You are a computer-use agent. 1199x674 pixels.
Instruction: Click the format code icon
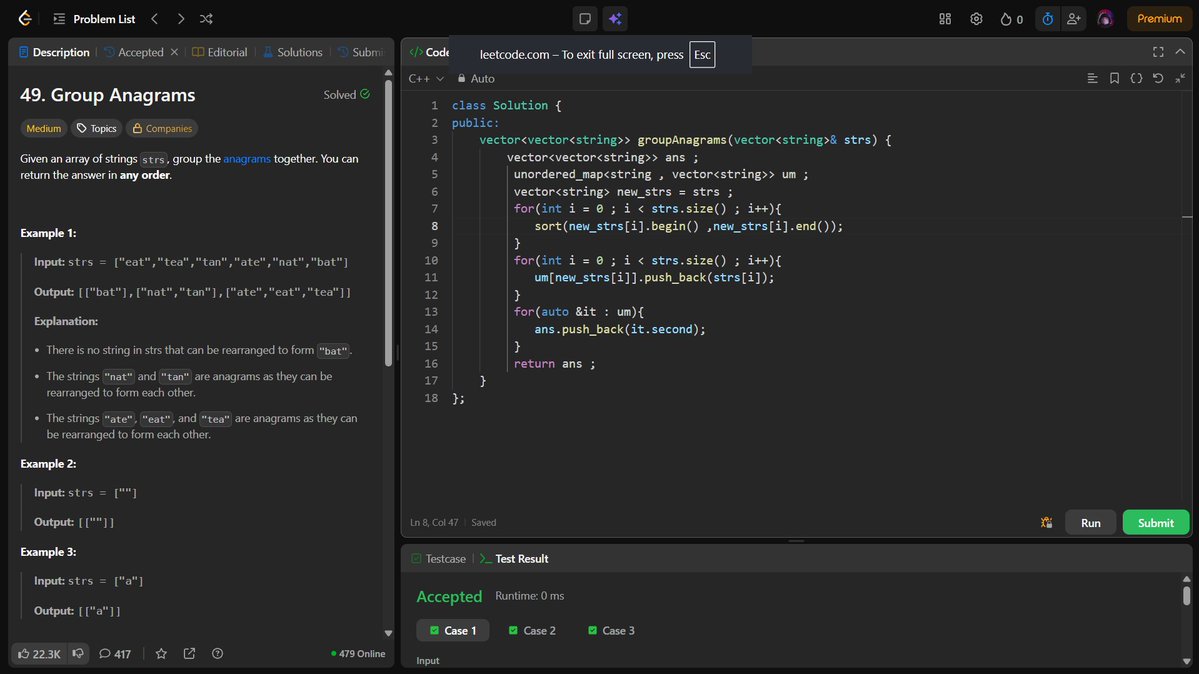(x=1092, y=78)
